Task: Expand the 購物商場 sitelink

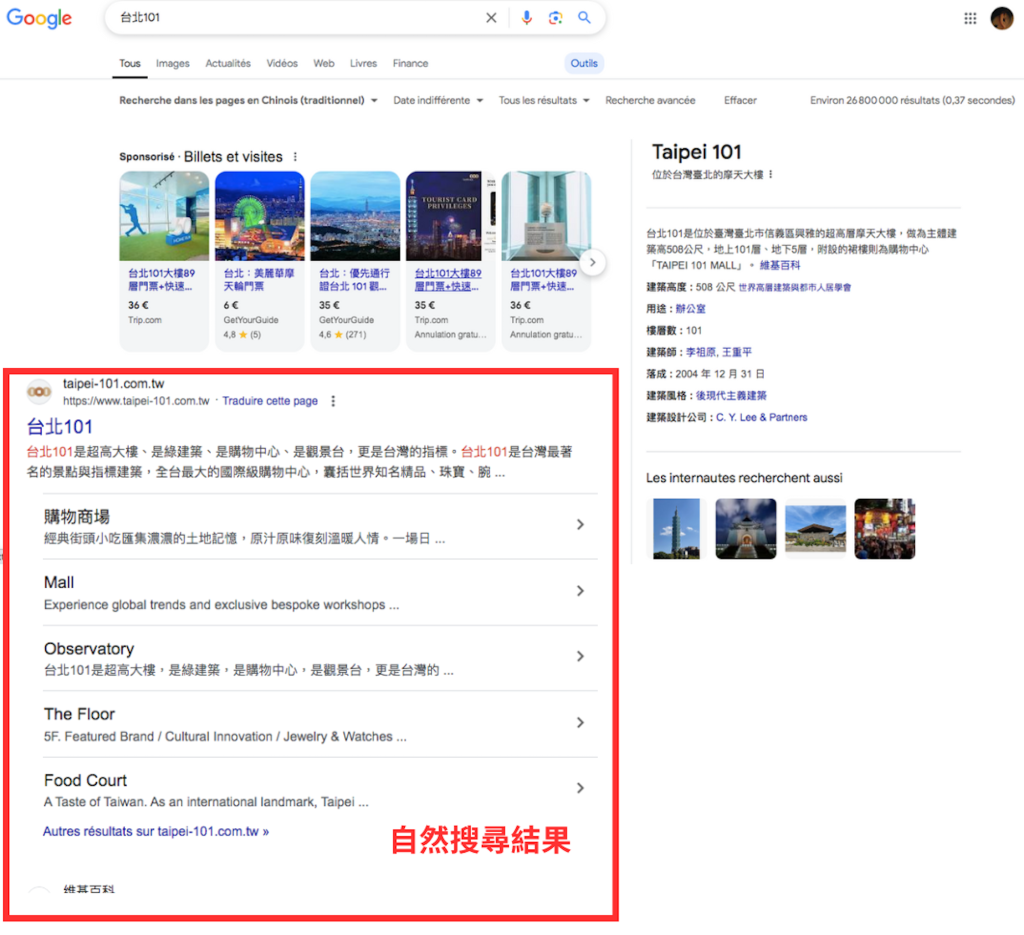Action: [x=320, y=526]
